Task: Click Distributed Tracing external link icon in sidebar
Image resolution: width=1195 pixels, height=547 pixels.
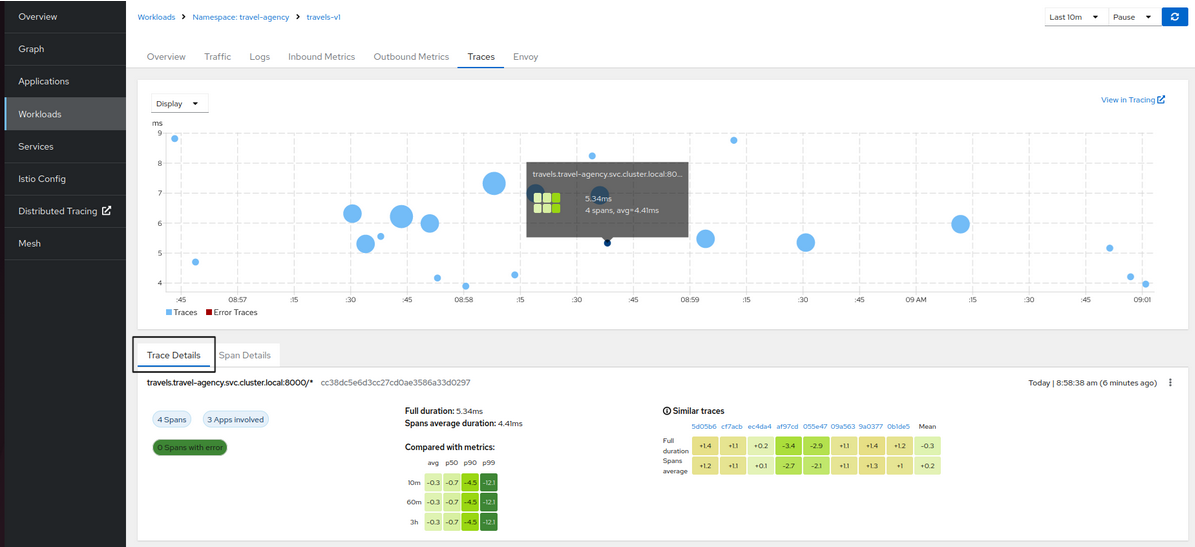Action: (107, 211)
